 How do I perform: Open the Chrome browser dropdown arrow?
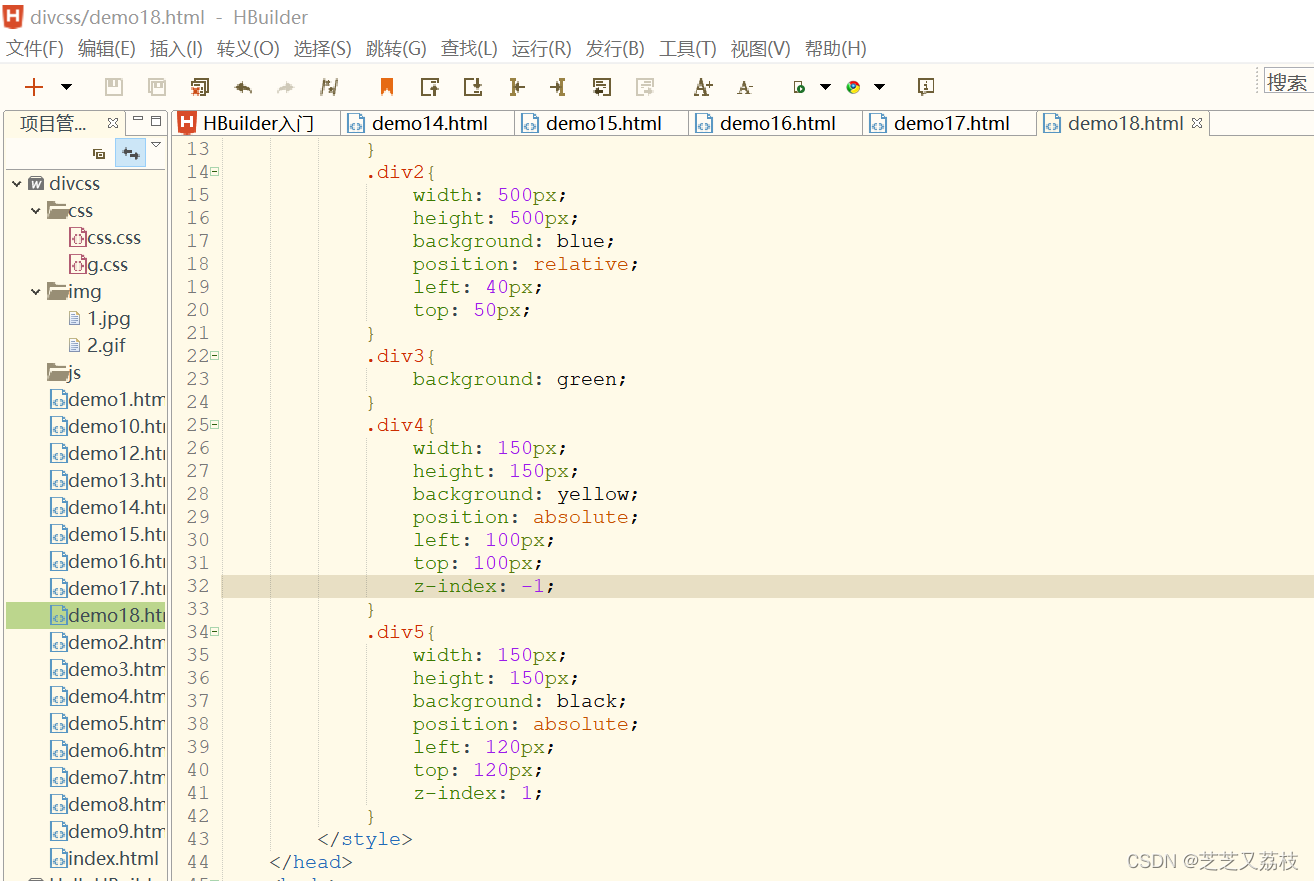pos(879,87)
